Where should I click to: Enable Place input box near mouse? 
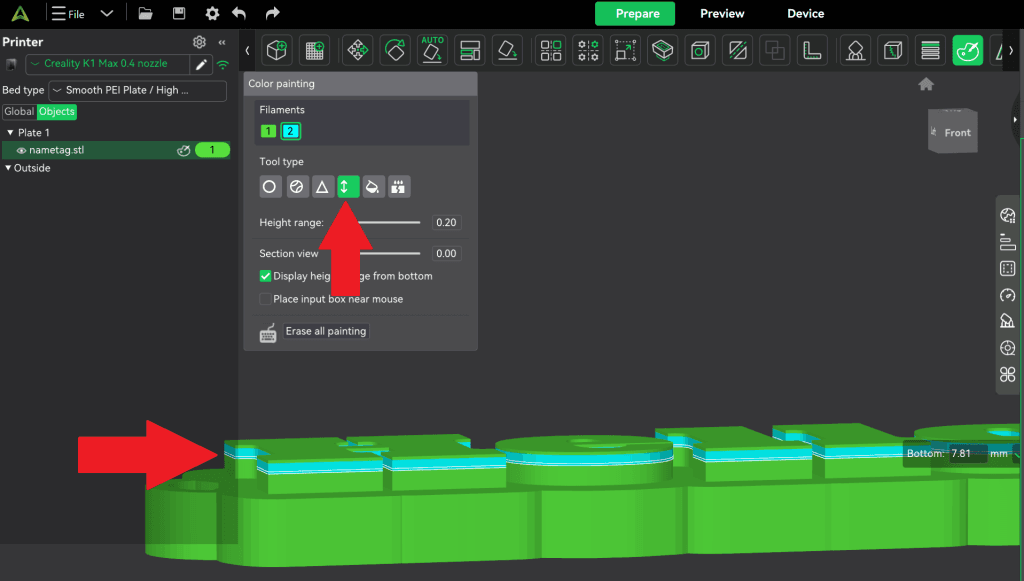pos(266,299)
